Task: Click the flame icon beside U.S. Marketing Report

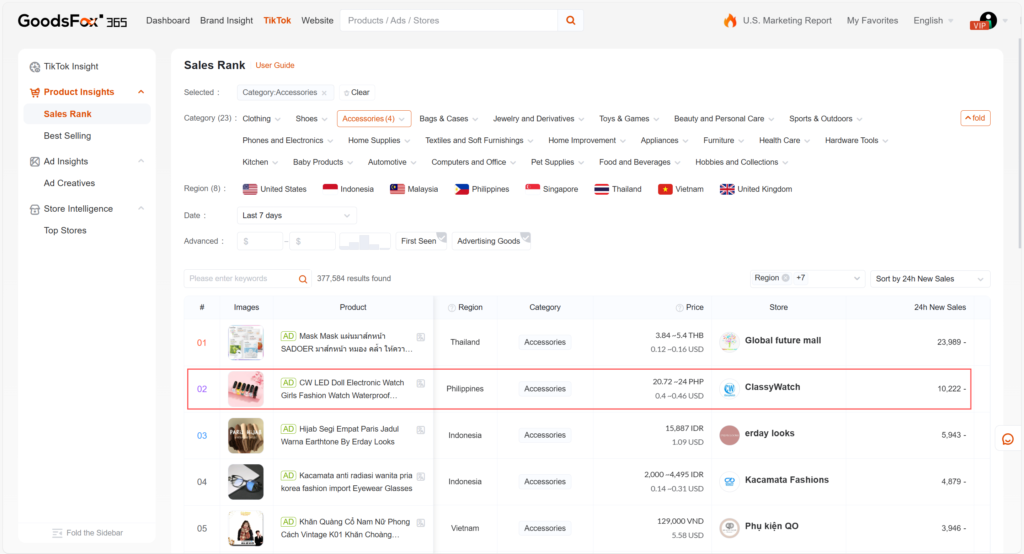Action: (x=730, y=20)
